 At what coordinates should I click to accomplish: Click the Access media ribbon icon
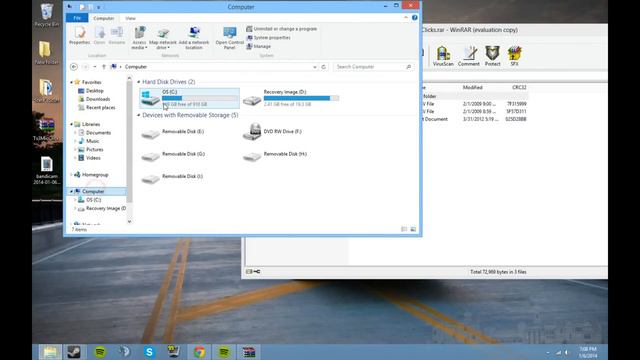tap(139, 38)
